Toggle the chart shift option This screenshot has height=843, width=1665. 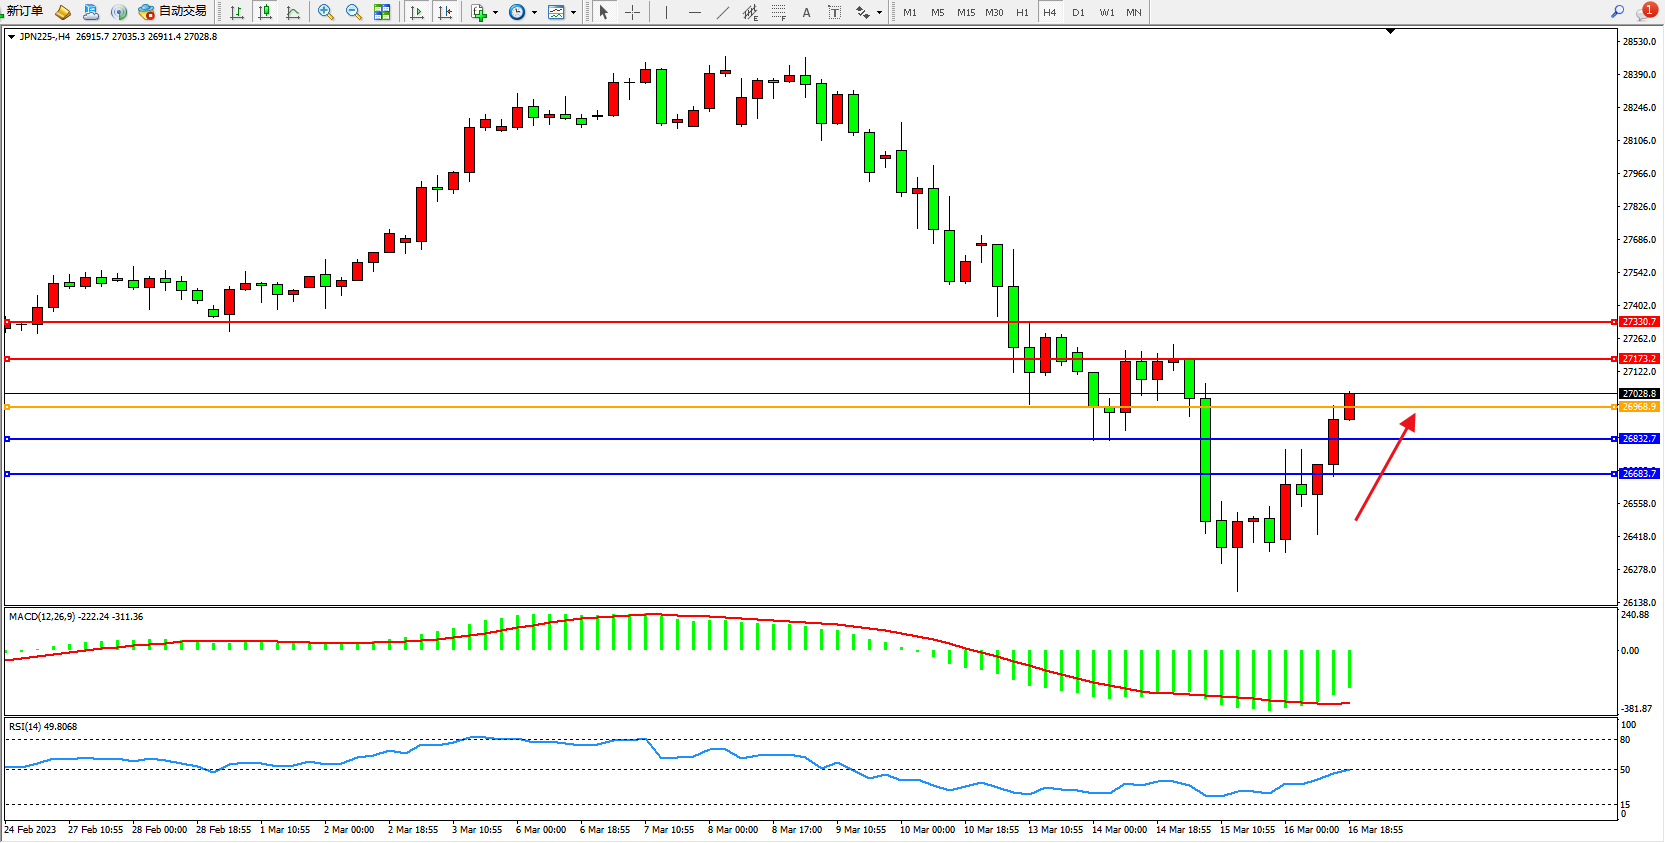(445, 12)
